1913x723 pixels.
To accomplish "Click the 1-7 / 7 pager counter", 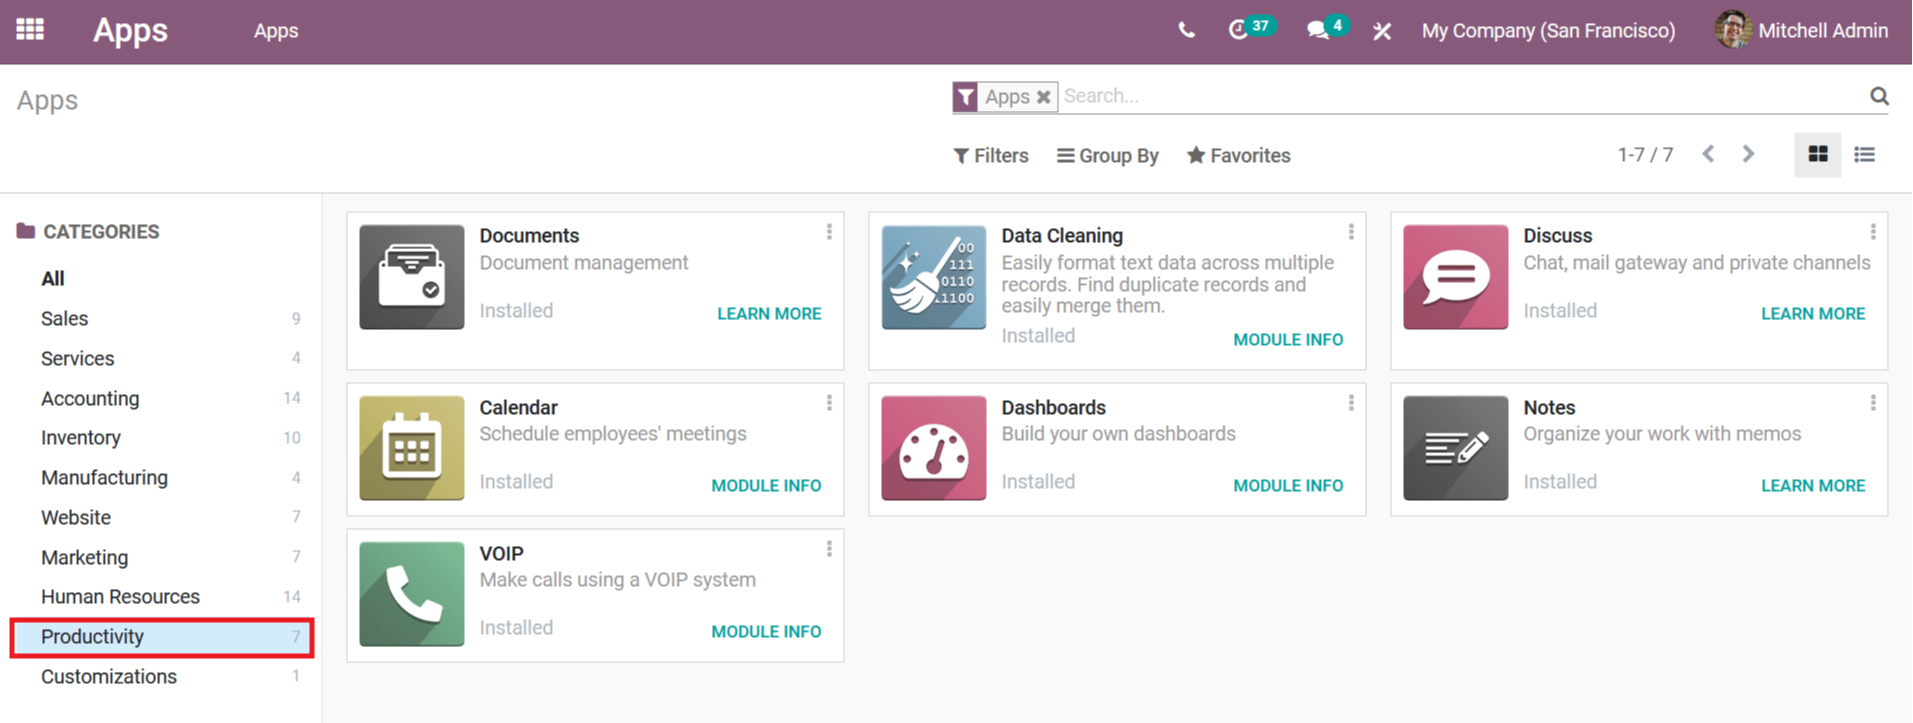I will coord(1645,155).
